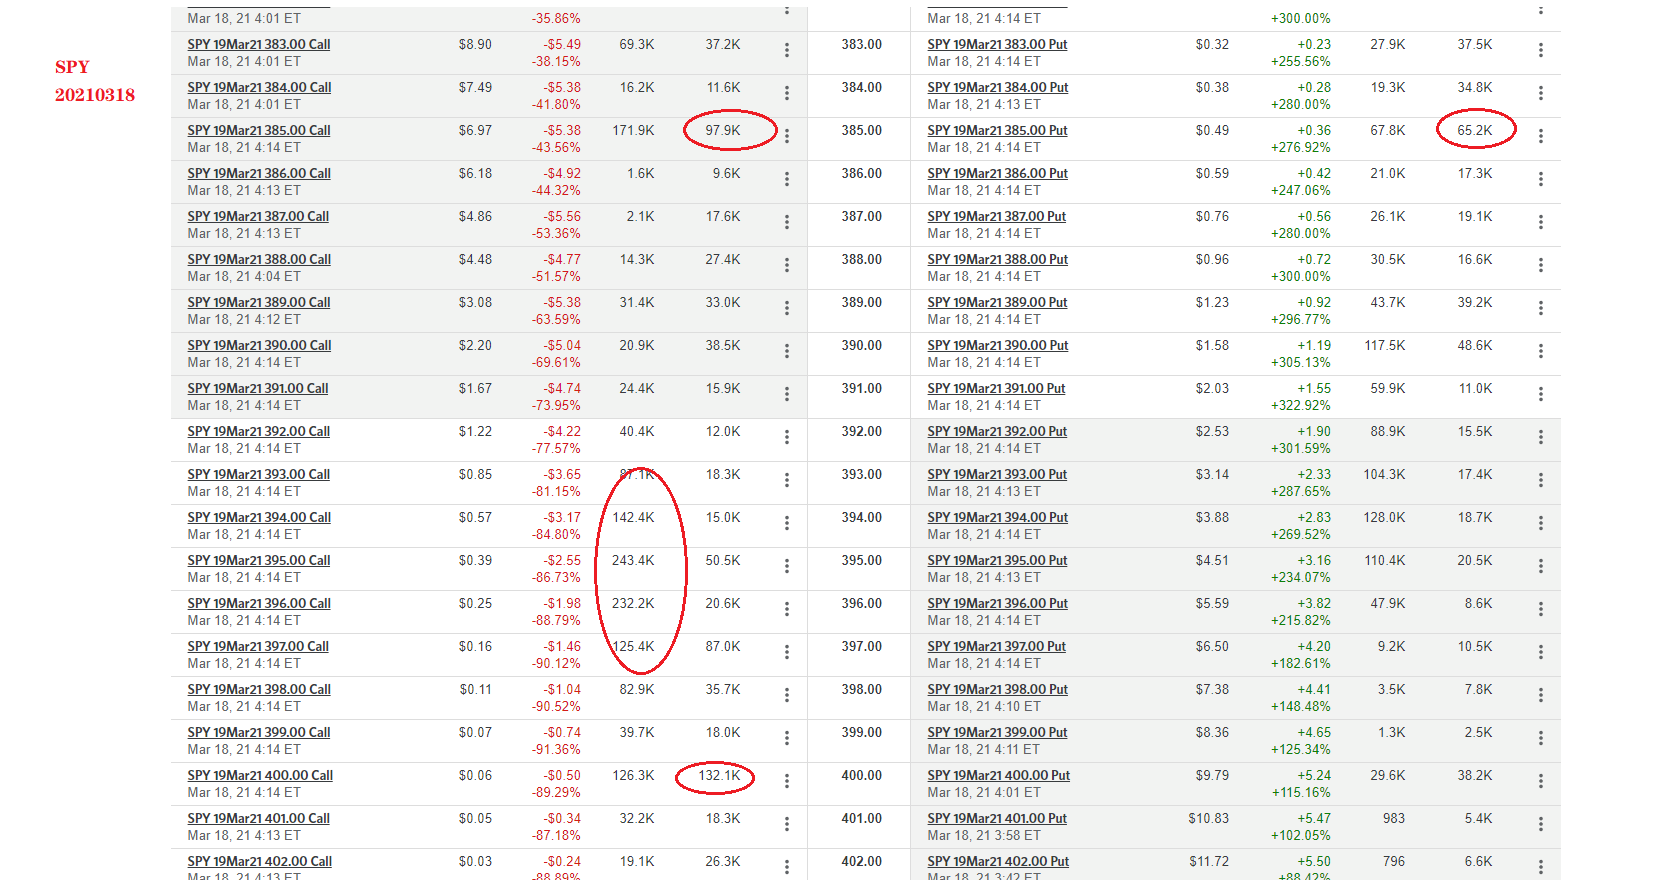1674x880 pixels.
Task: Open the three-dot menu for 401.00 Call
Action: point(787,824)
